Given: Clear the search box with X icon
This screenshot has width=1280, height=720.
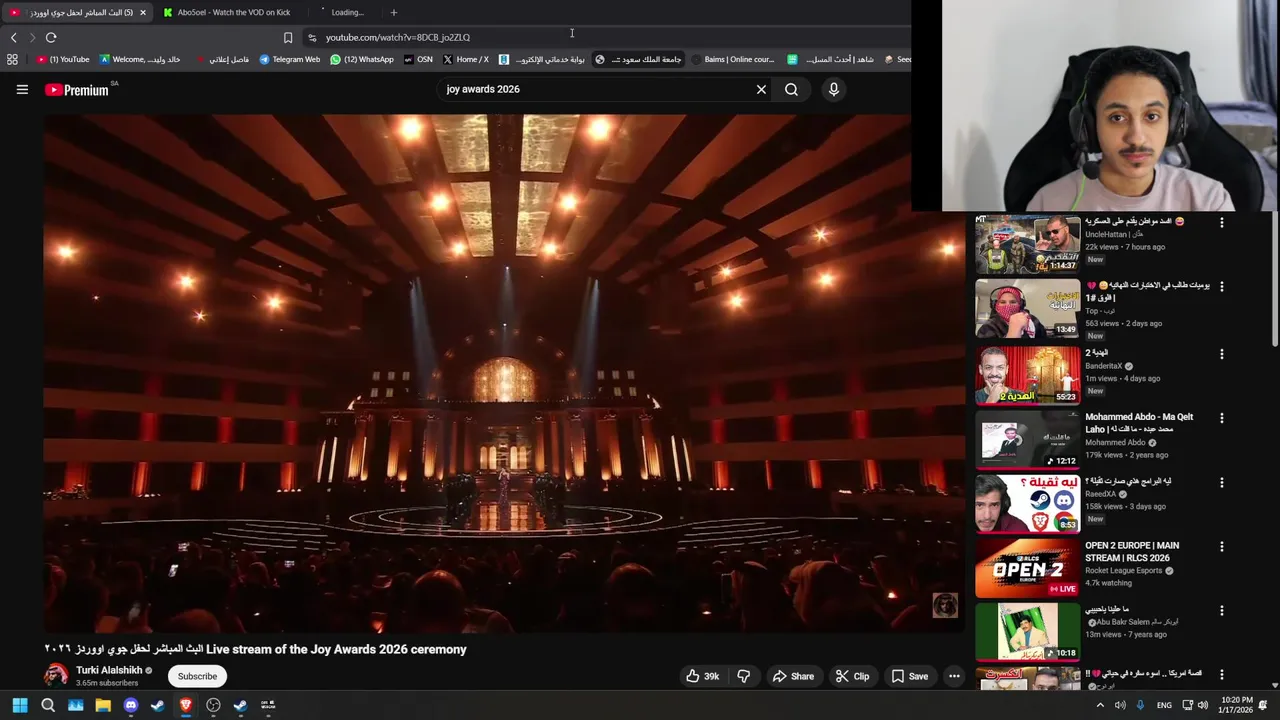Looking at the screenshot, I should (x=761, y=89).
